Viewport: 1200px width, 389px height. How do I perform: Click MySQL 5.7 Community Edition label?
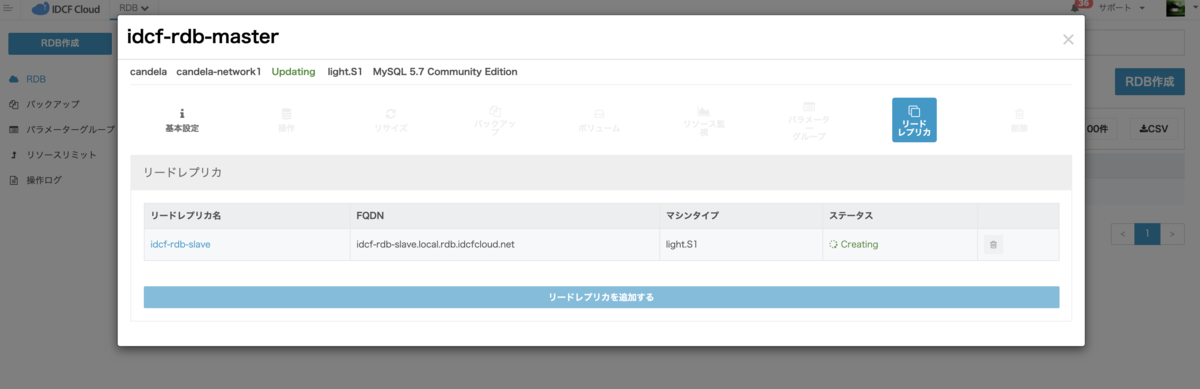[445, 72]
